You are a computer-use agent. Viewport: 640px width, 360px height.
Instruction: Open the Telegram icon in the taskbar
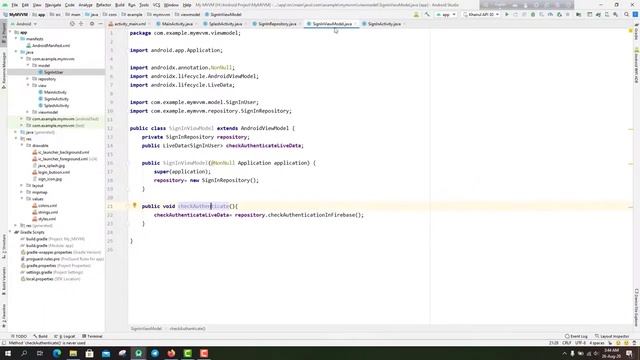coord(155,353)
